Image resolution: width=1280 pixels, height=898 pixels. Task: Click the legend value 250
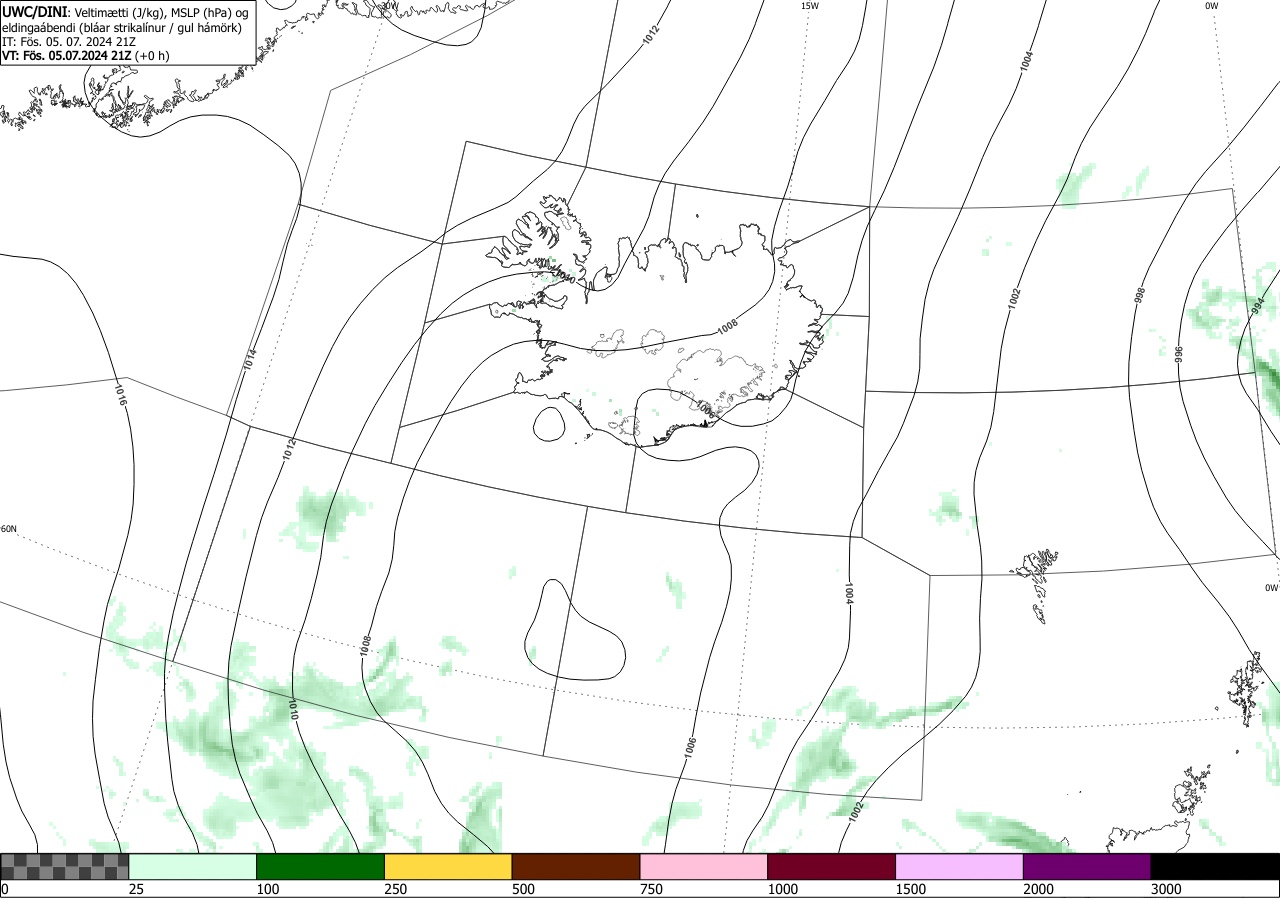click(x=396, y=889)
